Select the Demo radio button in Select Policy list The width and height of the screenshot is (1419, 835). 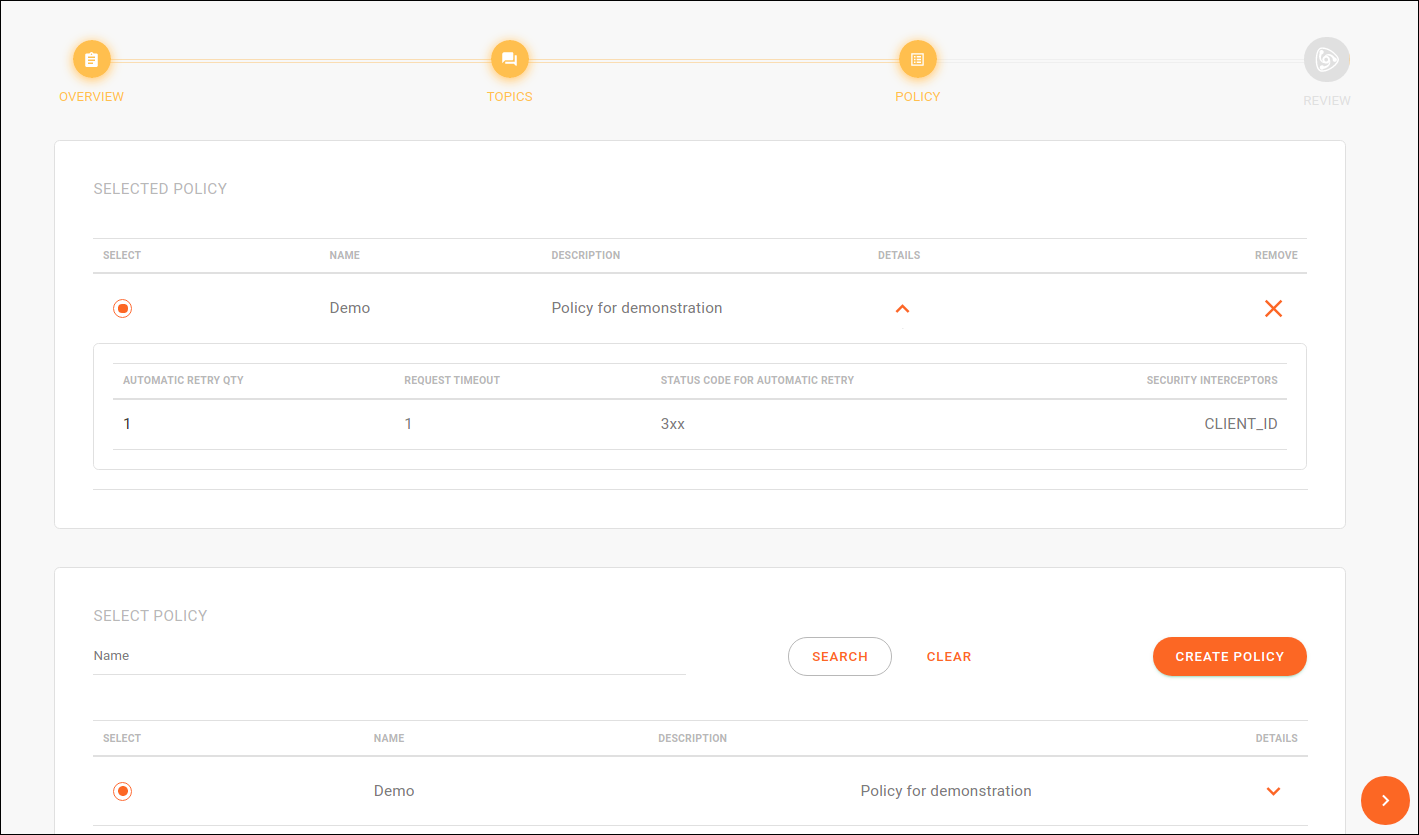click(122, 792)
